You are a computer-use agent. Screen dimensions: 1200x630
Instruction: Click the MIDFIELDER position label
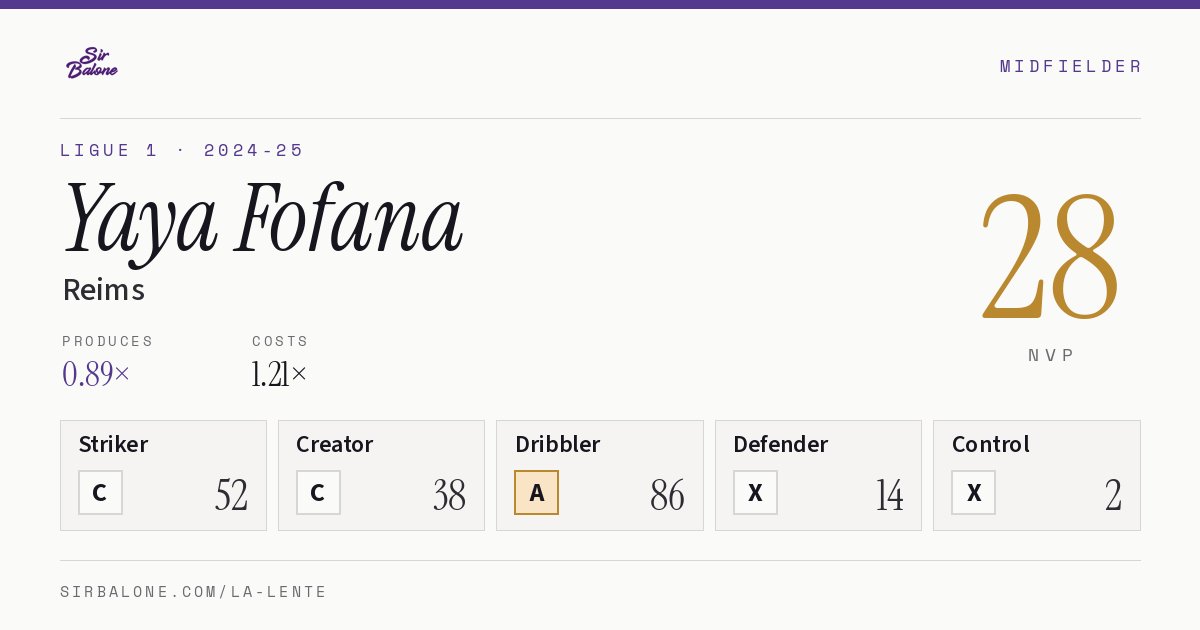coord(1070,66)
